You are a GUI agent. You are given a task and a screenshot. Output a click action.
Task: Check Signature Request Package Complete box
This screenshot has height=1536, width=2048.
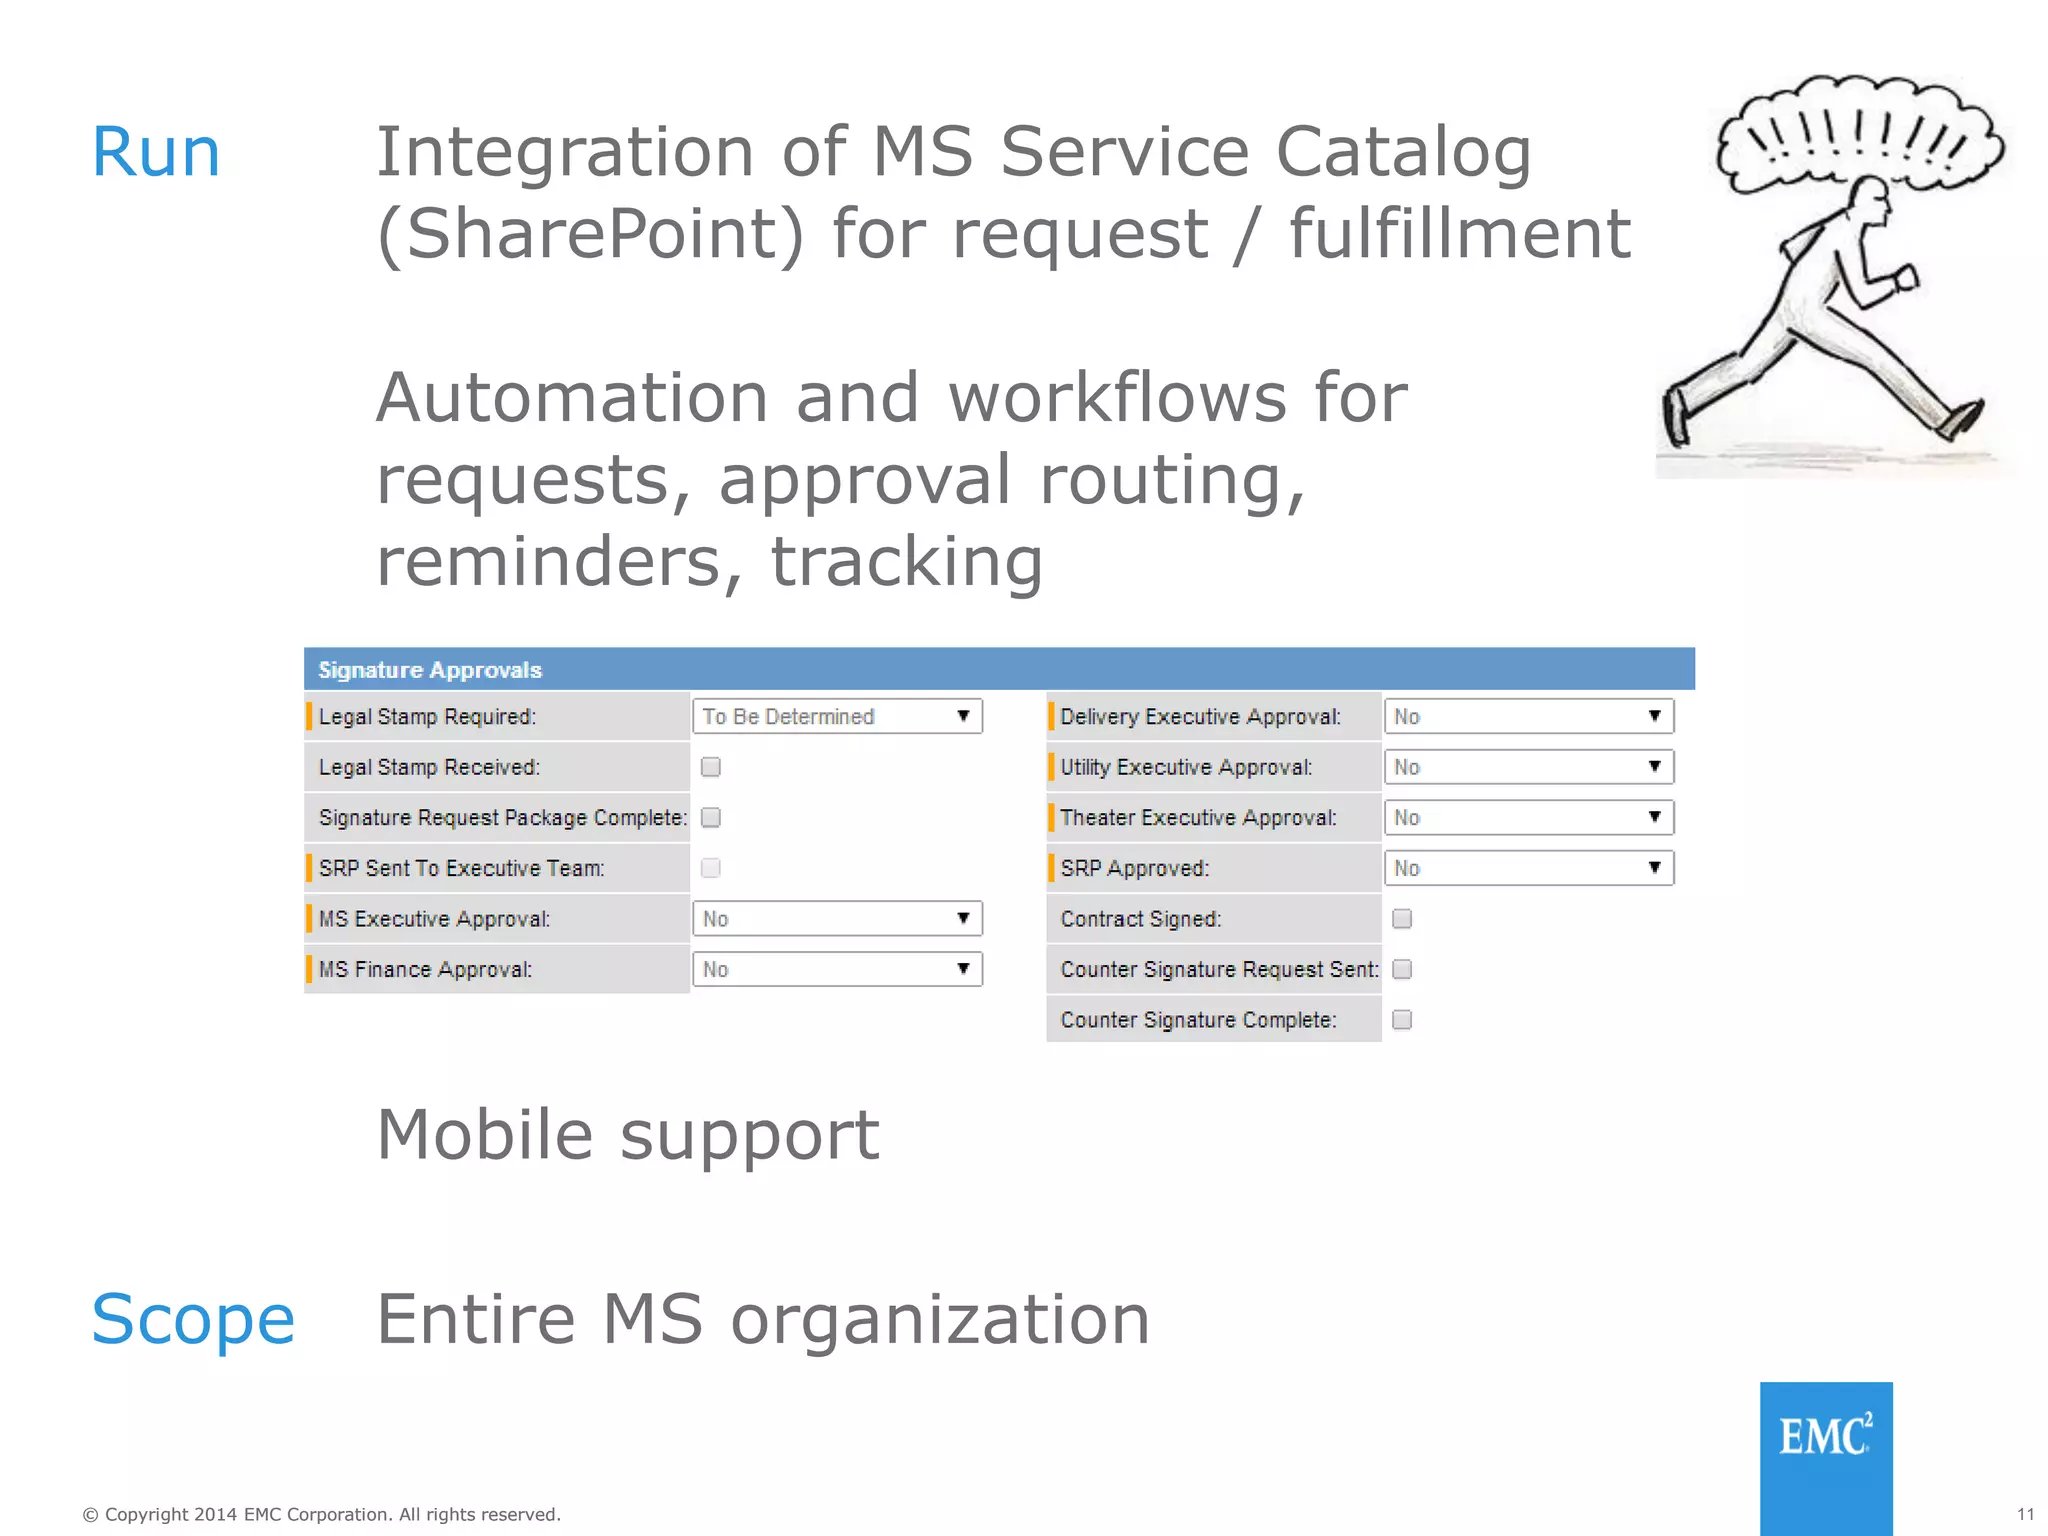[711, 818]
